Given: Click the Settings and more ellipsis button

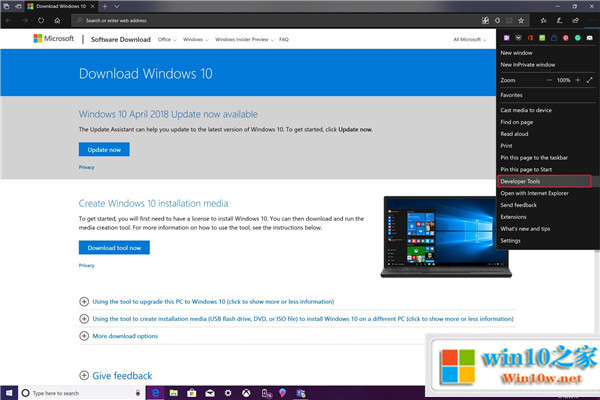Looking at the screenshot, I should 592,20.
